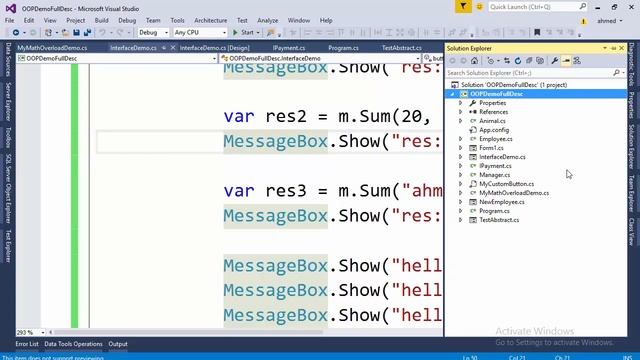Click the New Project toolbar icon

(x=48, y=32)
